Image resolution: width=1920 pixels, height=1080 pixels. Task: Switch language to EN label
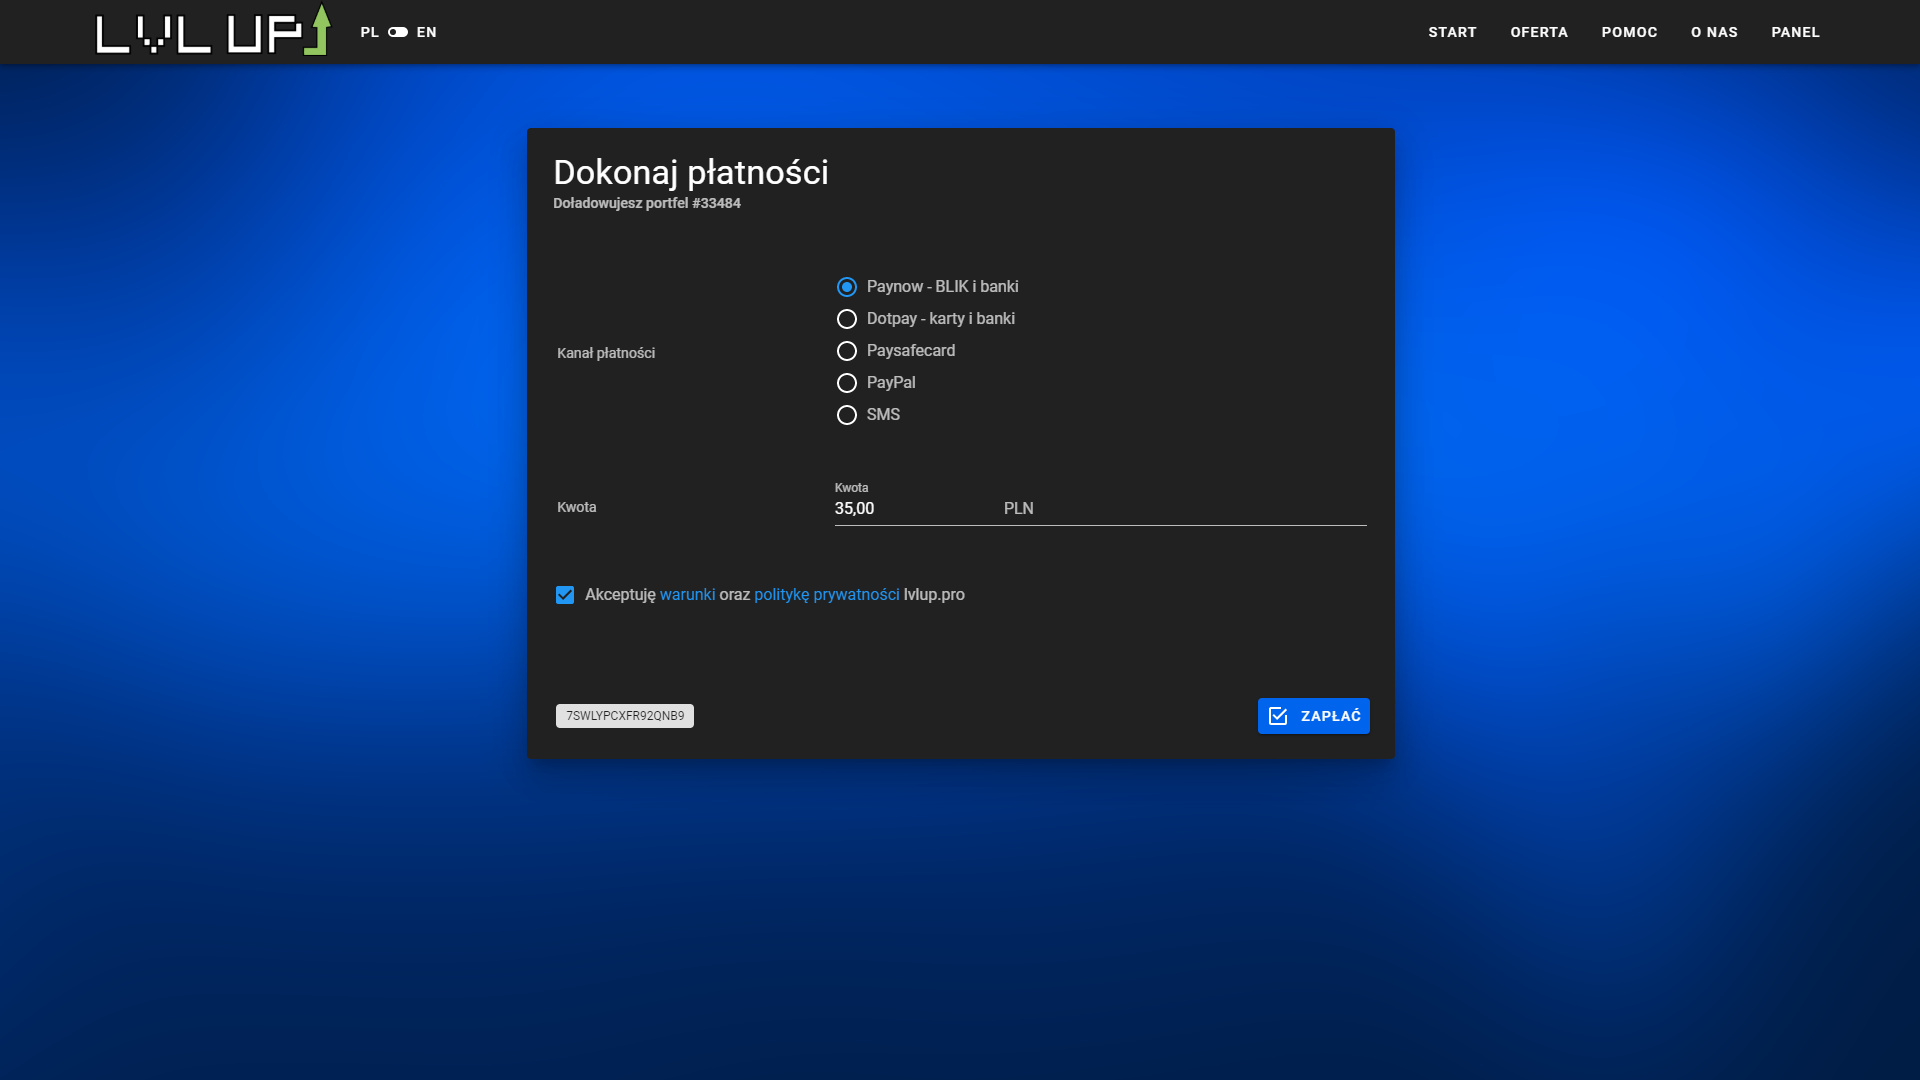tap(427, 32)
